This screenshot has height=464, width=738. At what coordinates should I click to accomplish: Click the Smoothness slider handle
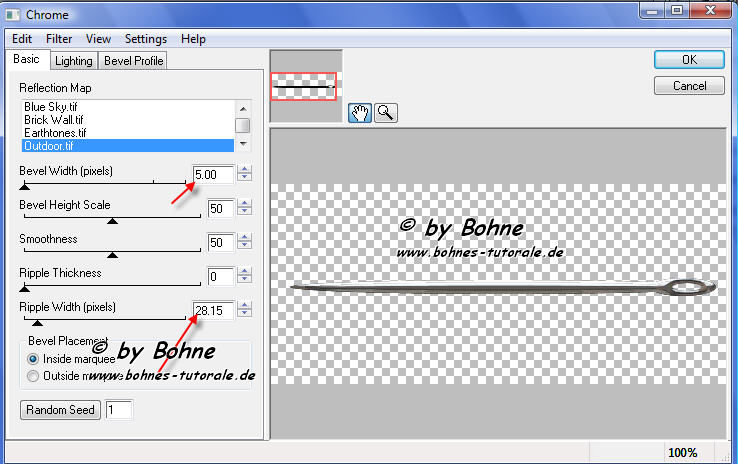pos(112,255)
